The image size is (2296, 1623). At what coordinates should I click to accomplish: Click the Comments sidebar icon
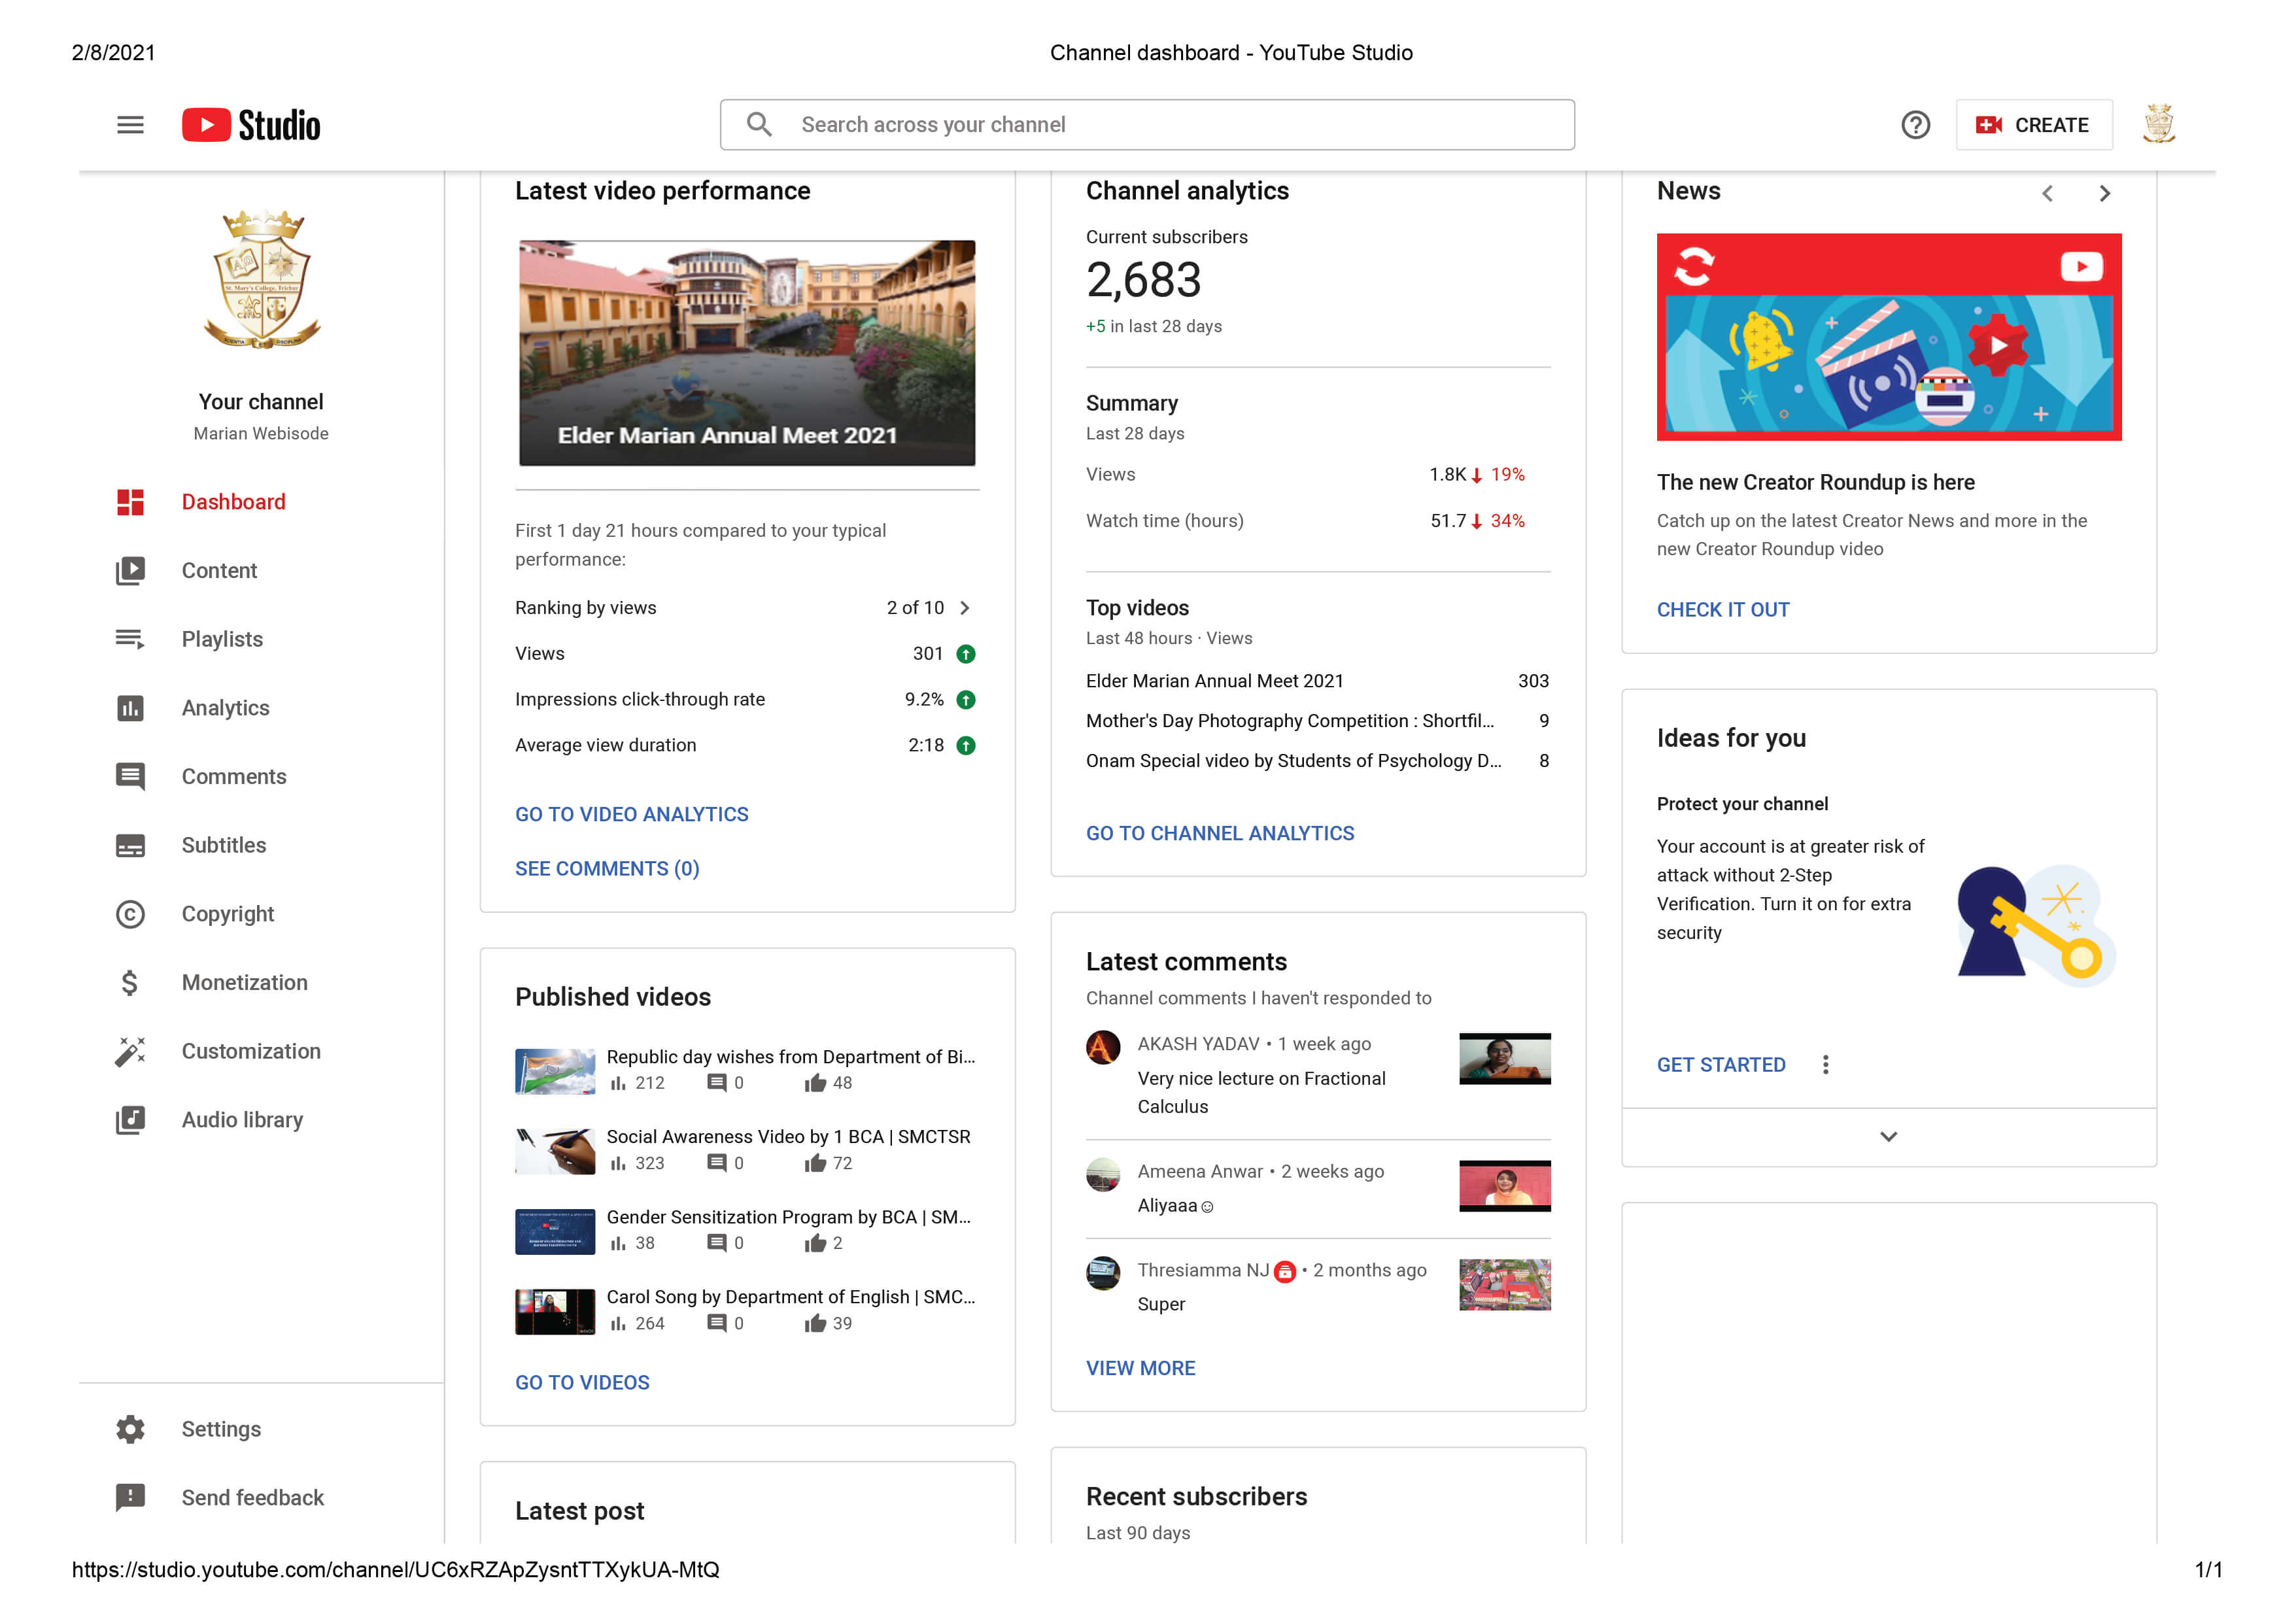click(x=130, y=777)
